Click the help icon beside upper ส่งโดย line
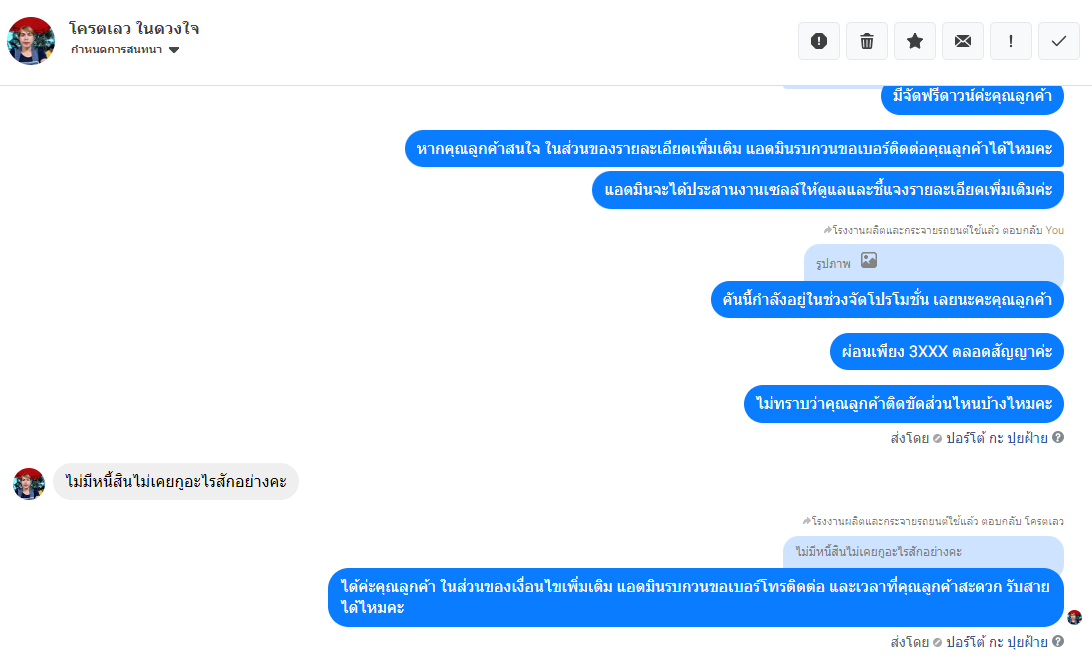 point(1058,437)
